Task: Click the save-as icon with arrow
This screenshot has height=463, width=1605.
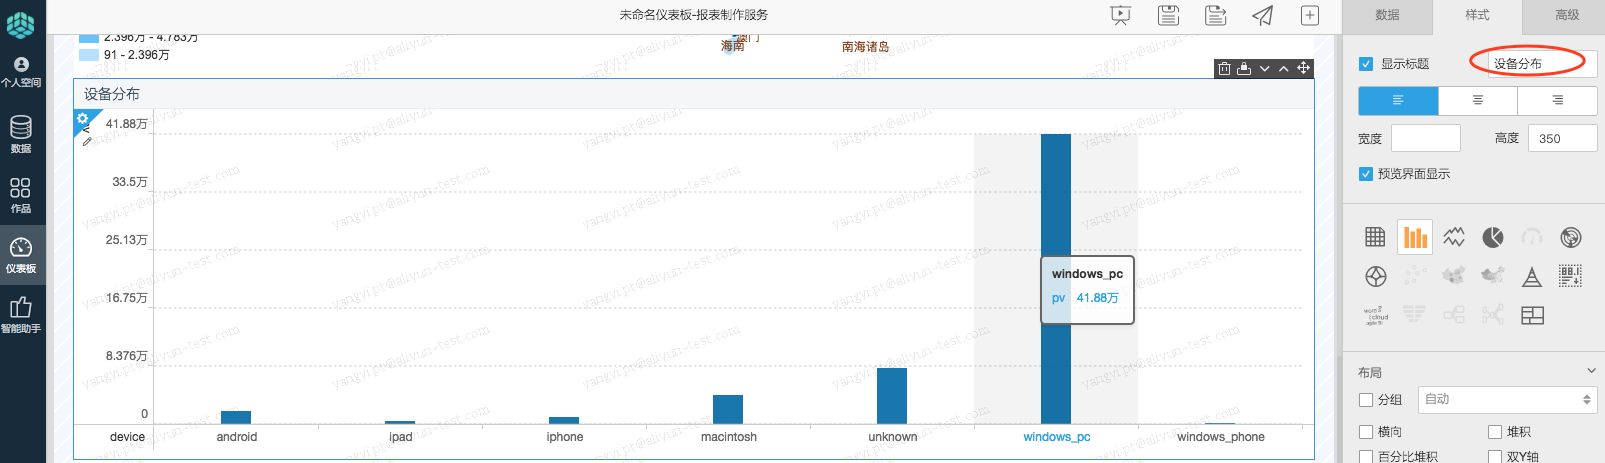Action: point(1215,15)
